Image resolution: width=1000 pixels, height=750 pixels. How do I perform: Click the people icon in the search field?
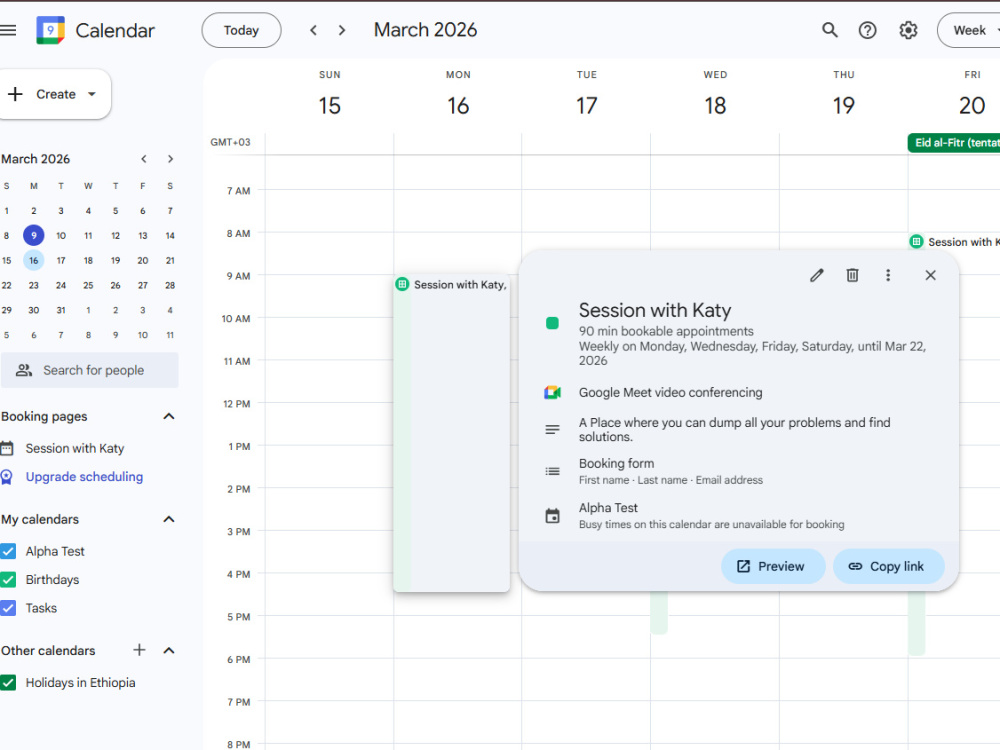(24, 370)
